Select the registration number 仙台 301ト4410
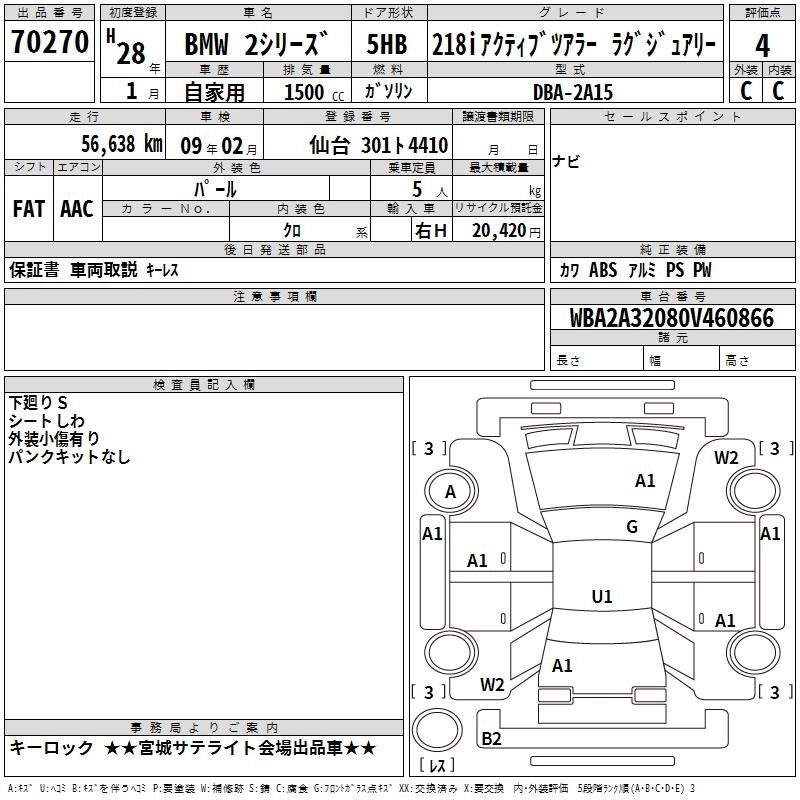800x800 pixels. click(379, 145)
